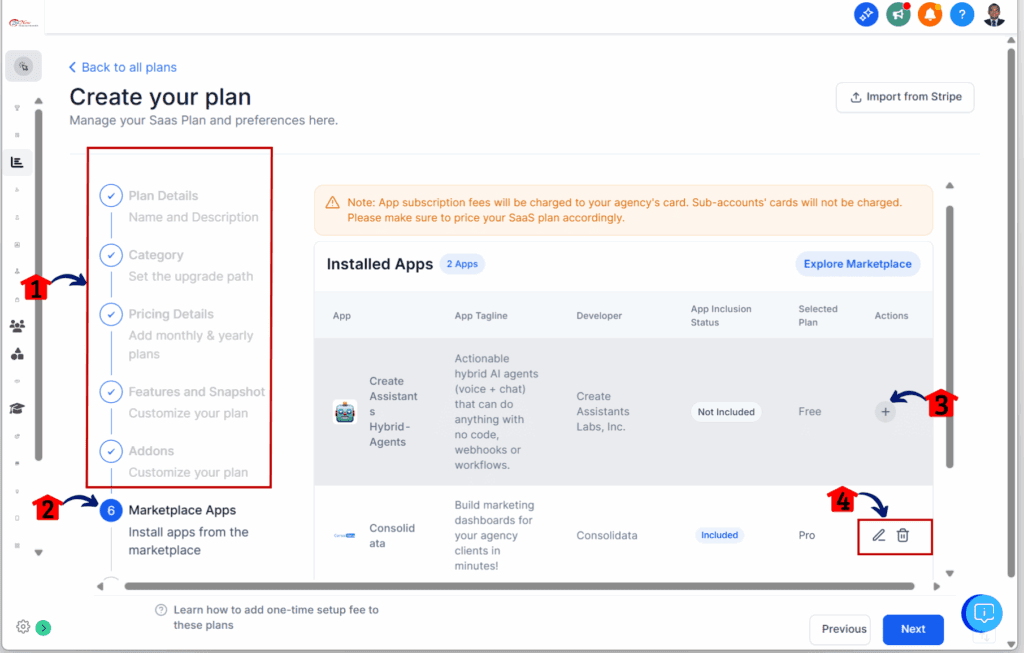This screenshot has height=653, width=1024.
Task: Click the warning triangle icon in note banner
Action: point(332,203)
